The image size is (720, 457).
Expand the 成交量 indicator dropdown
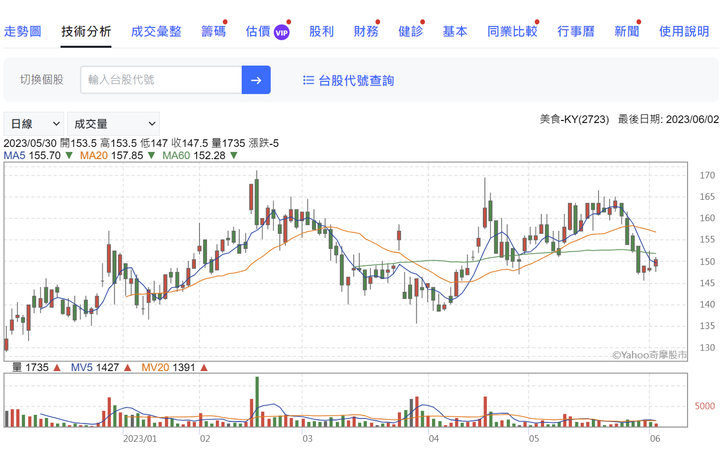(x=113, y=124)
